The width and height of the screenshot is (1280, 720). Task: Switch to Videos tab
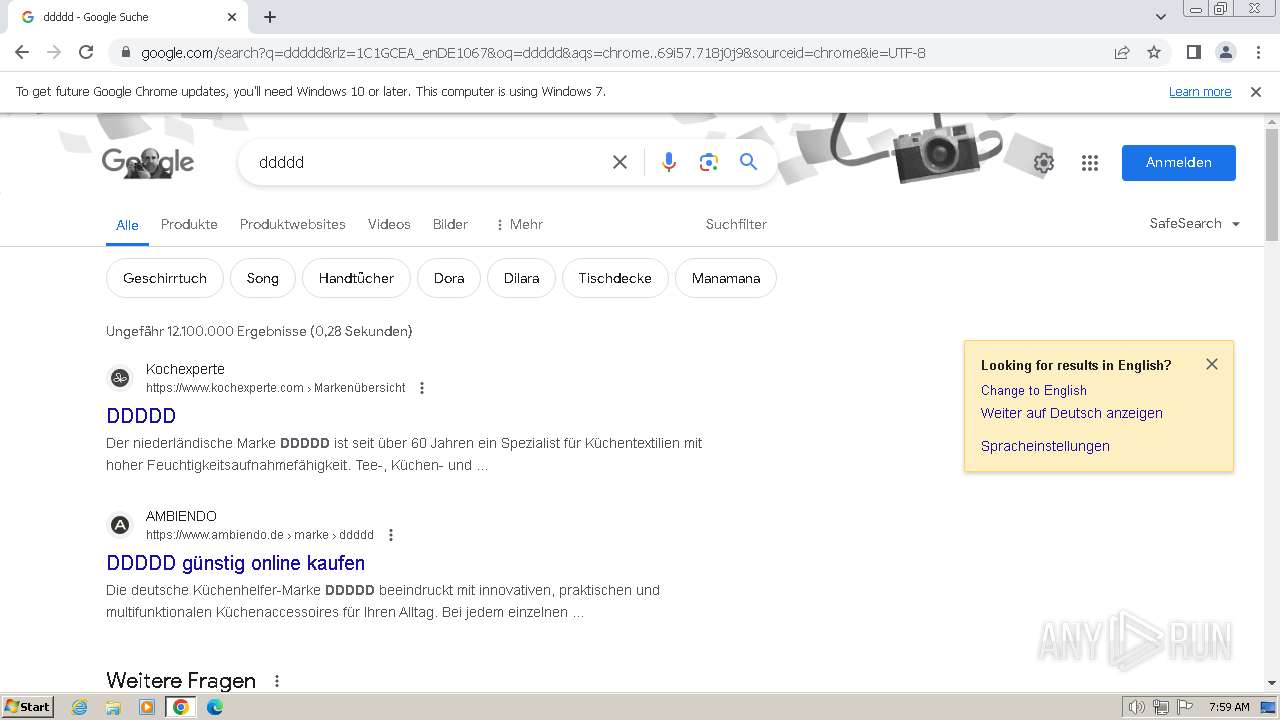pyautogui.click(x=389, y=224)
